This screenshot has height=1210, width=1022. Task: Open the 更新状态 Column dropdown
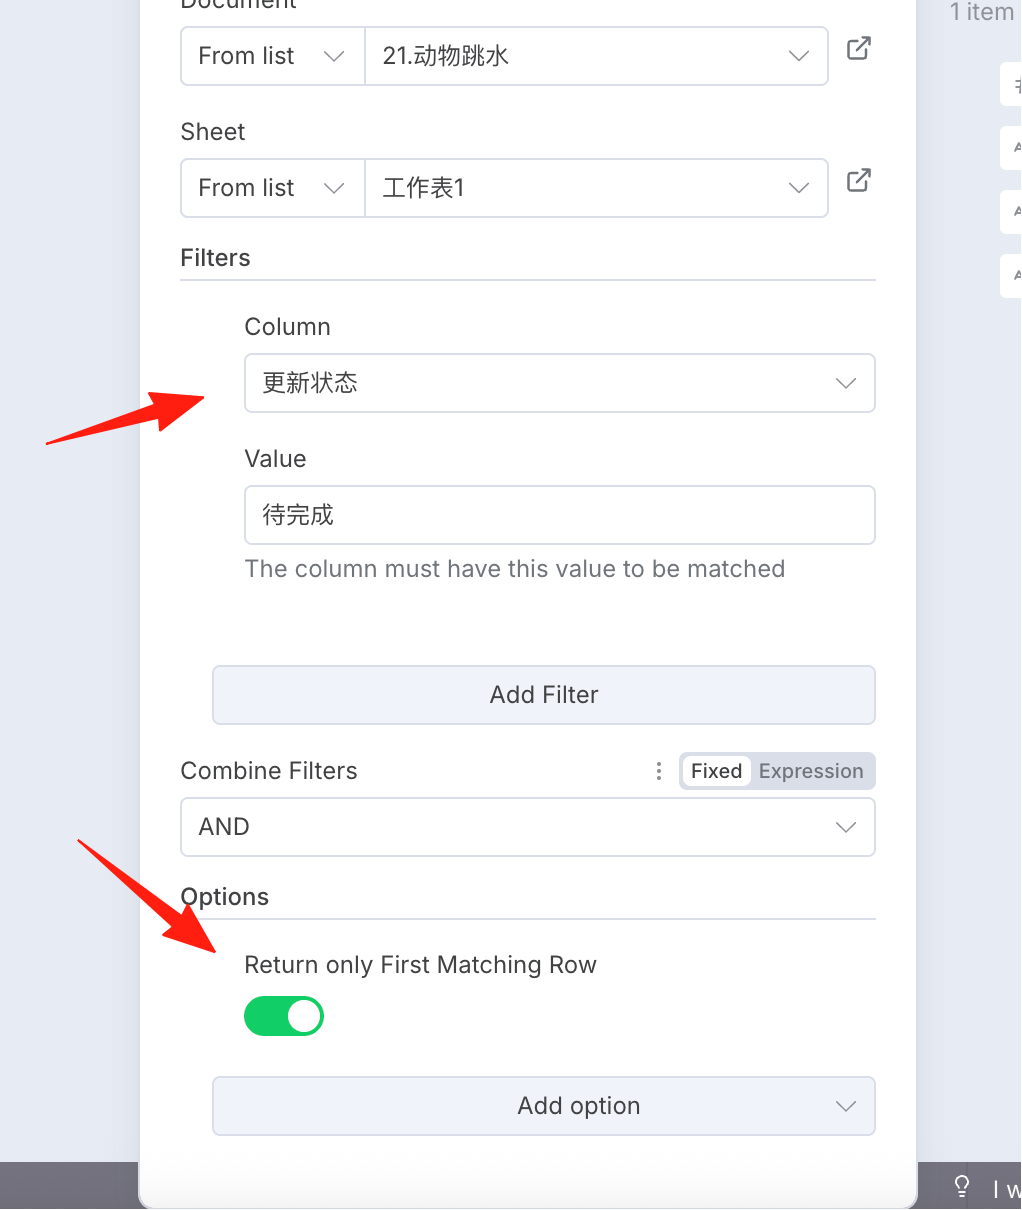coord(560,383)
